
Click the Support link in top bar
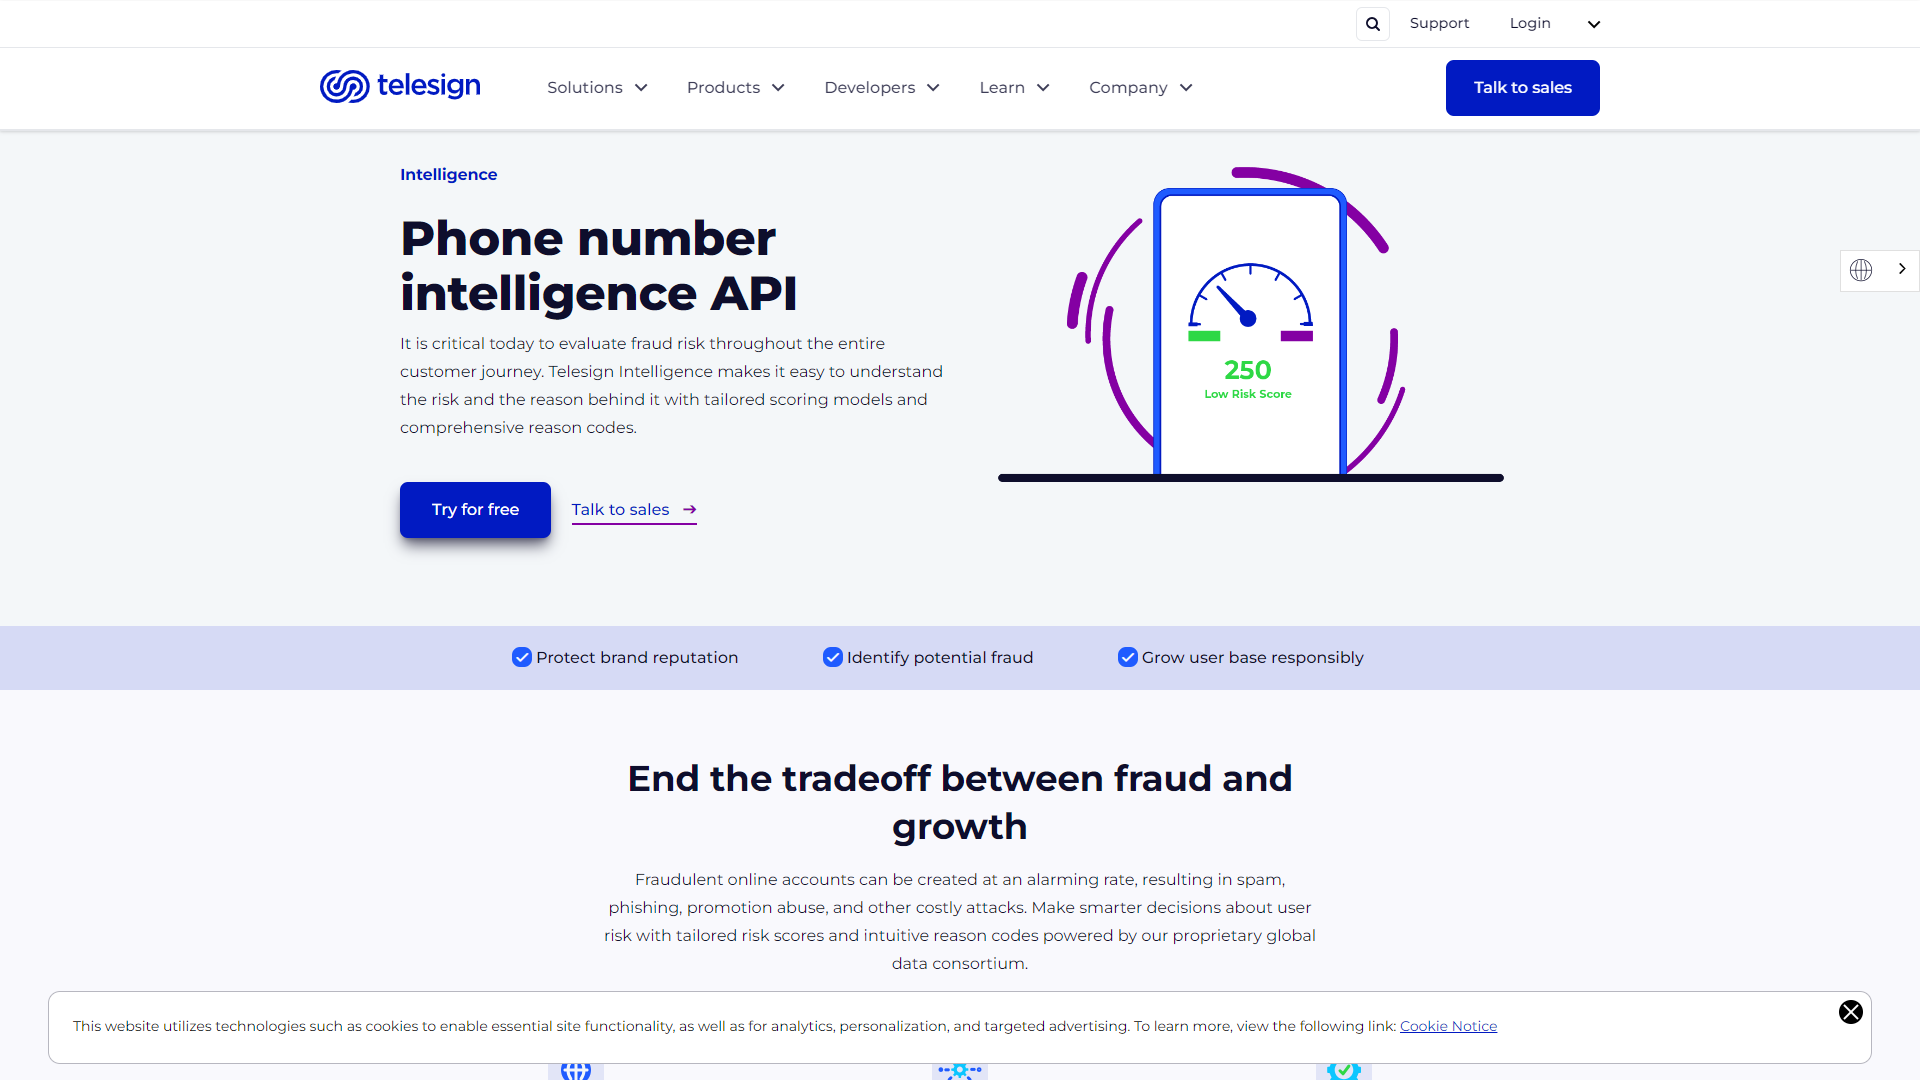(x=1437, y=22)
